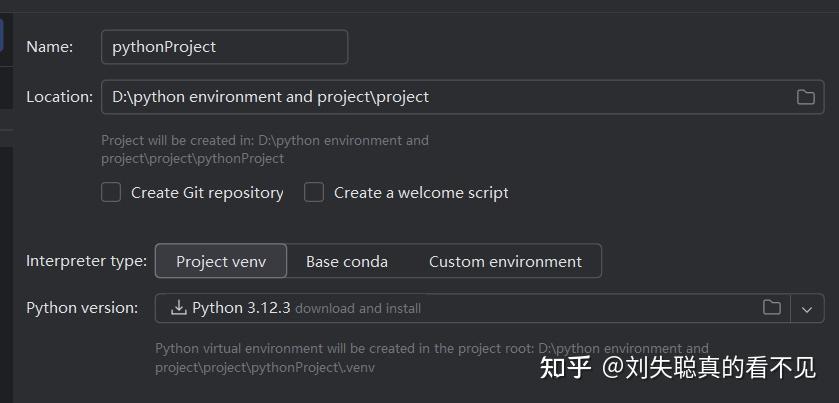Choose the Custom environment interpreter type

tap(505, 261)
